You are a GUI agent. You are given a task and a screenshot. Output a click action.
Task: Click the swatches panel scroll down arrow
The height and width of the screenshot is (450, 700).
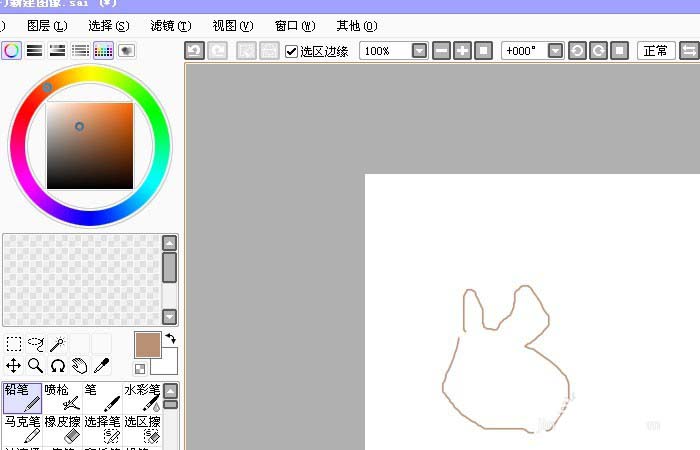pyautogui.click(x=170, y=317)
